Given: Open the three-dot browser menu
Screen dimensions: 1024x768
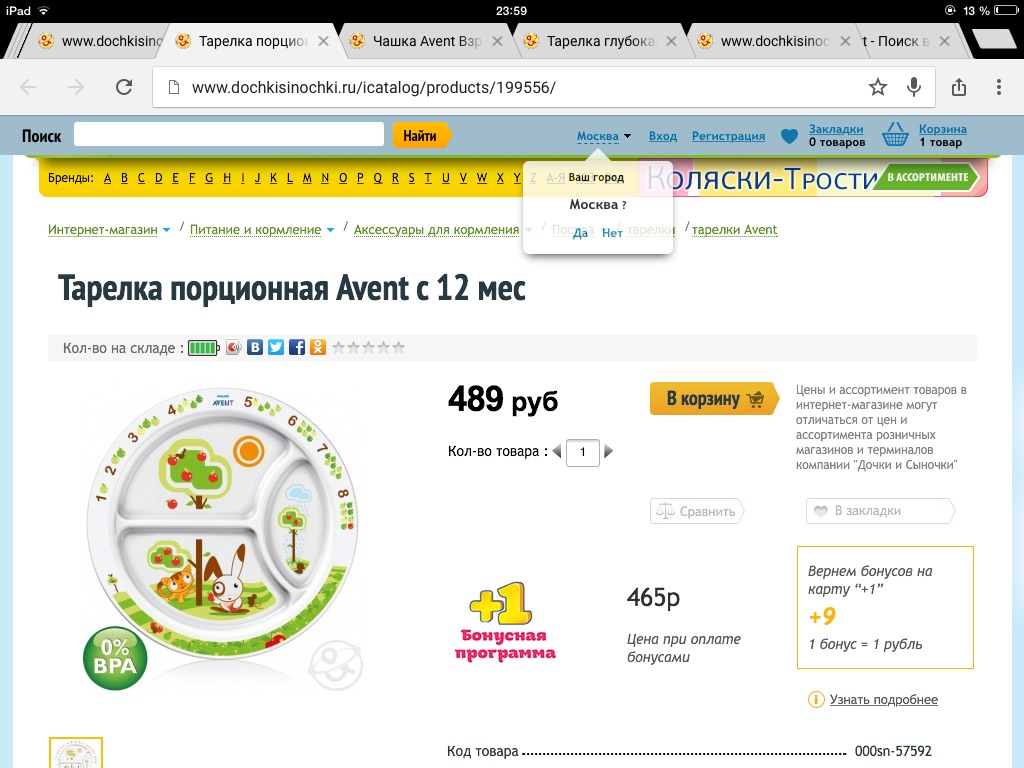Looking at the screenshot, I should 999,87.
